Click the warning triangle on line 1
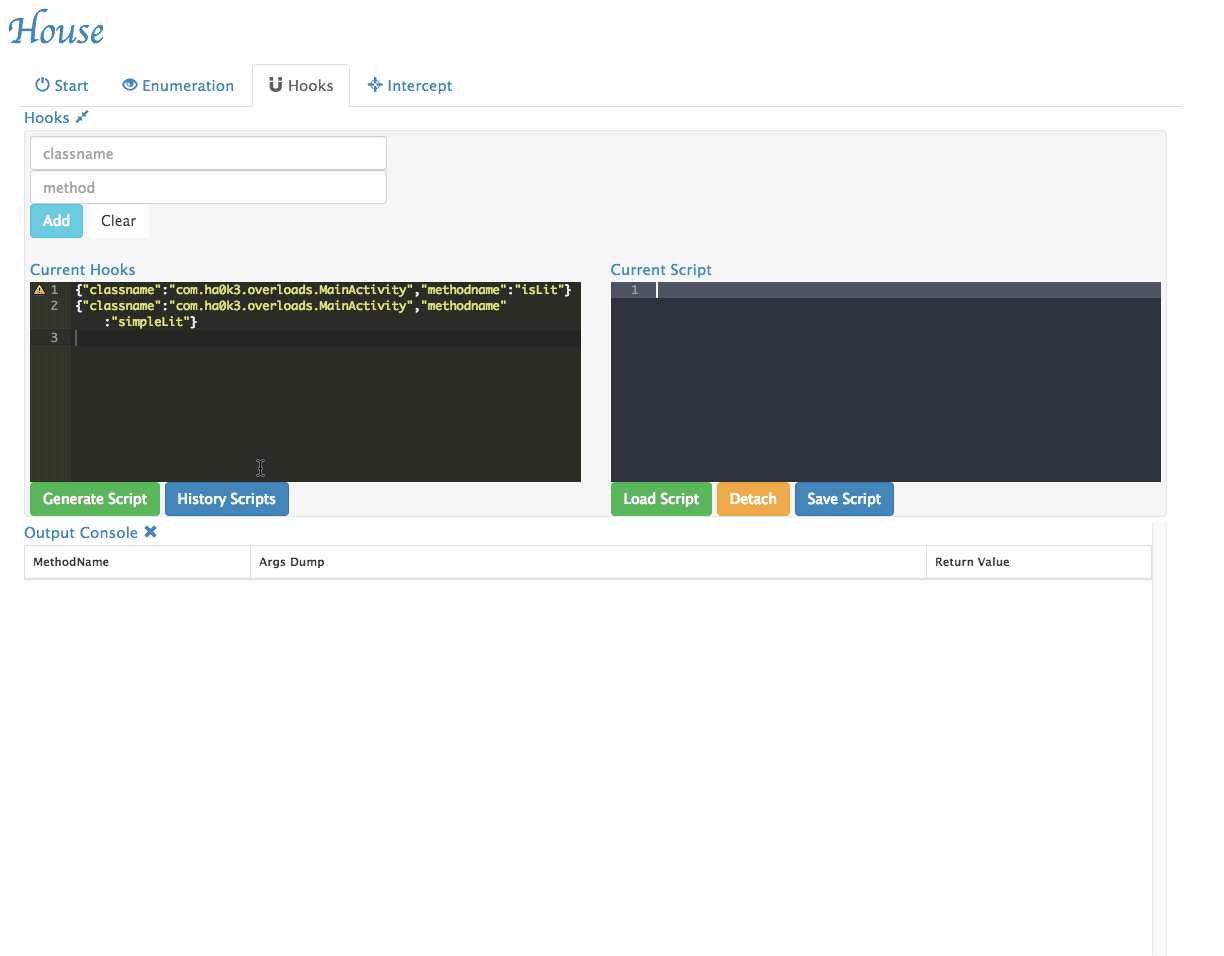 (38, 289)
